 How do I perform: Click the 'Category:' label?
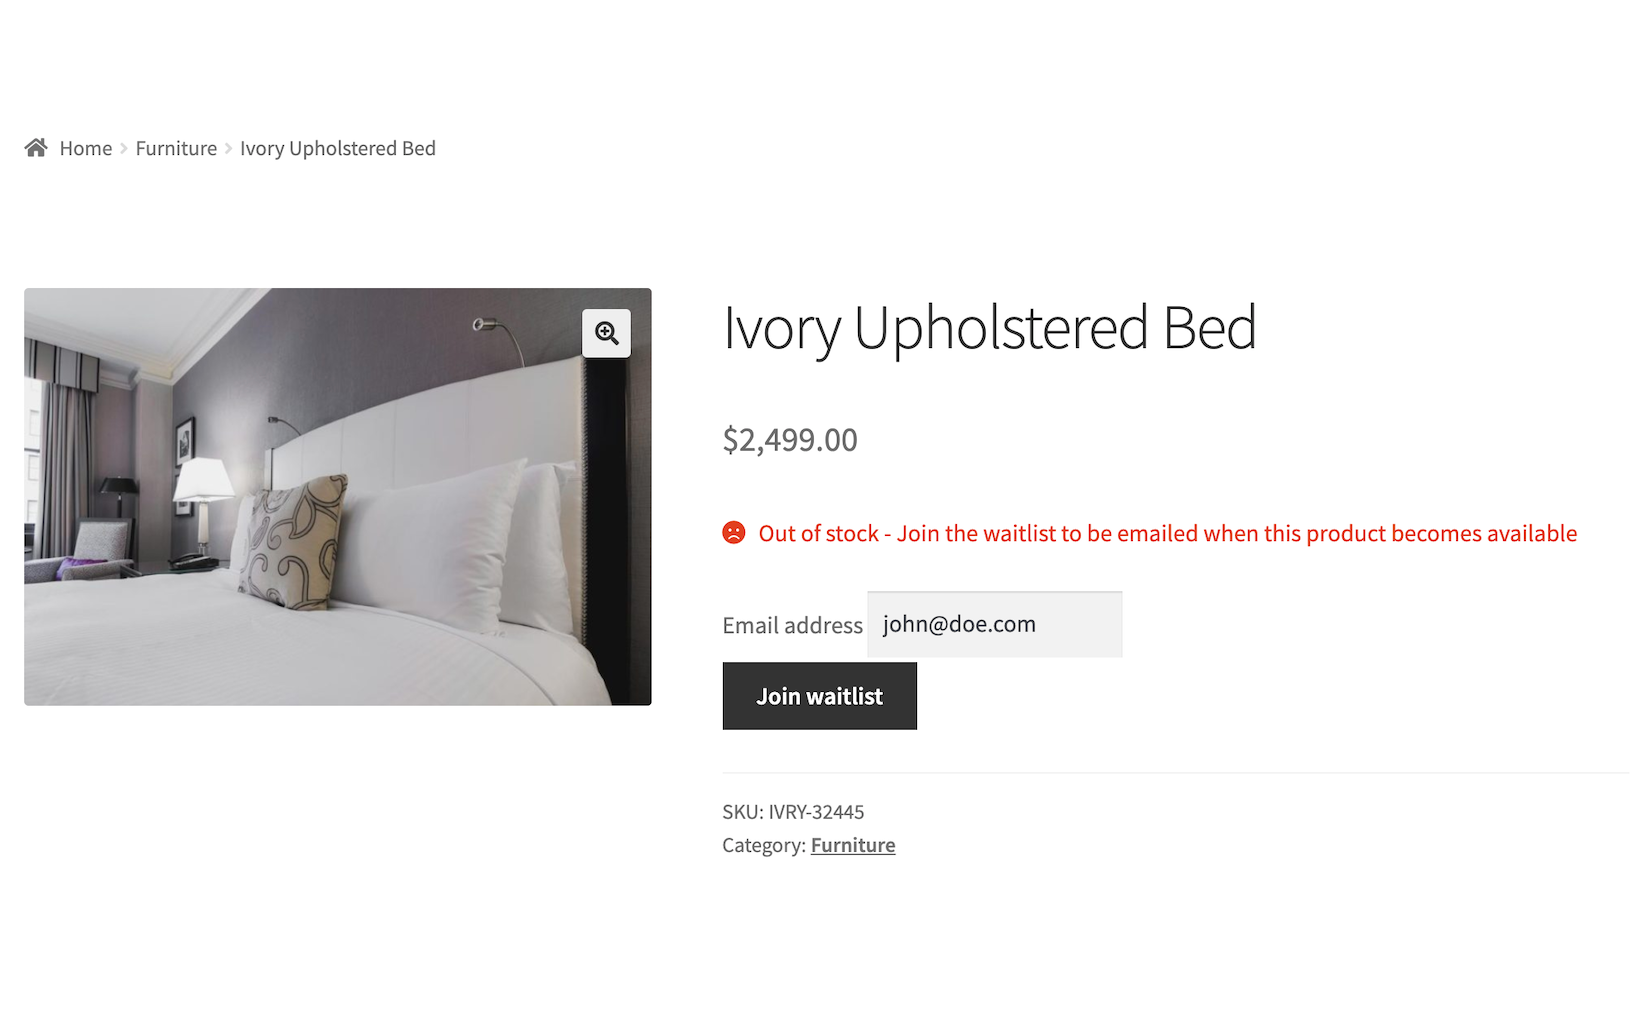[764, 846]
